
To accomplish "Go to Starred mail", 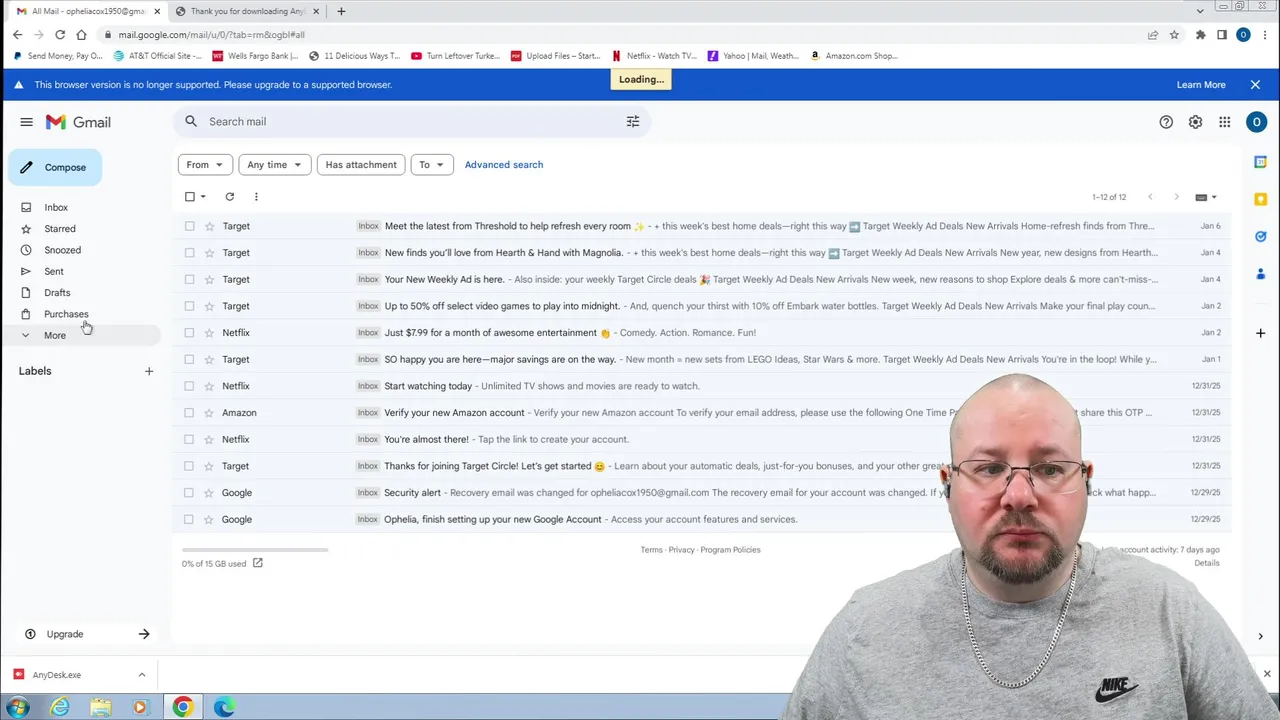I will coord(60,229).
